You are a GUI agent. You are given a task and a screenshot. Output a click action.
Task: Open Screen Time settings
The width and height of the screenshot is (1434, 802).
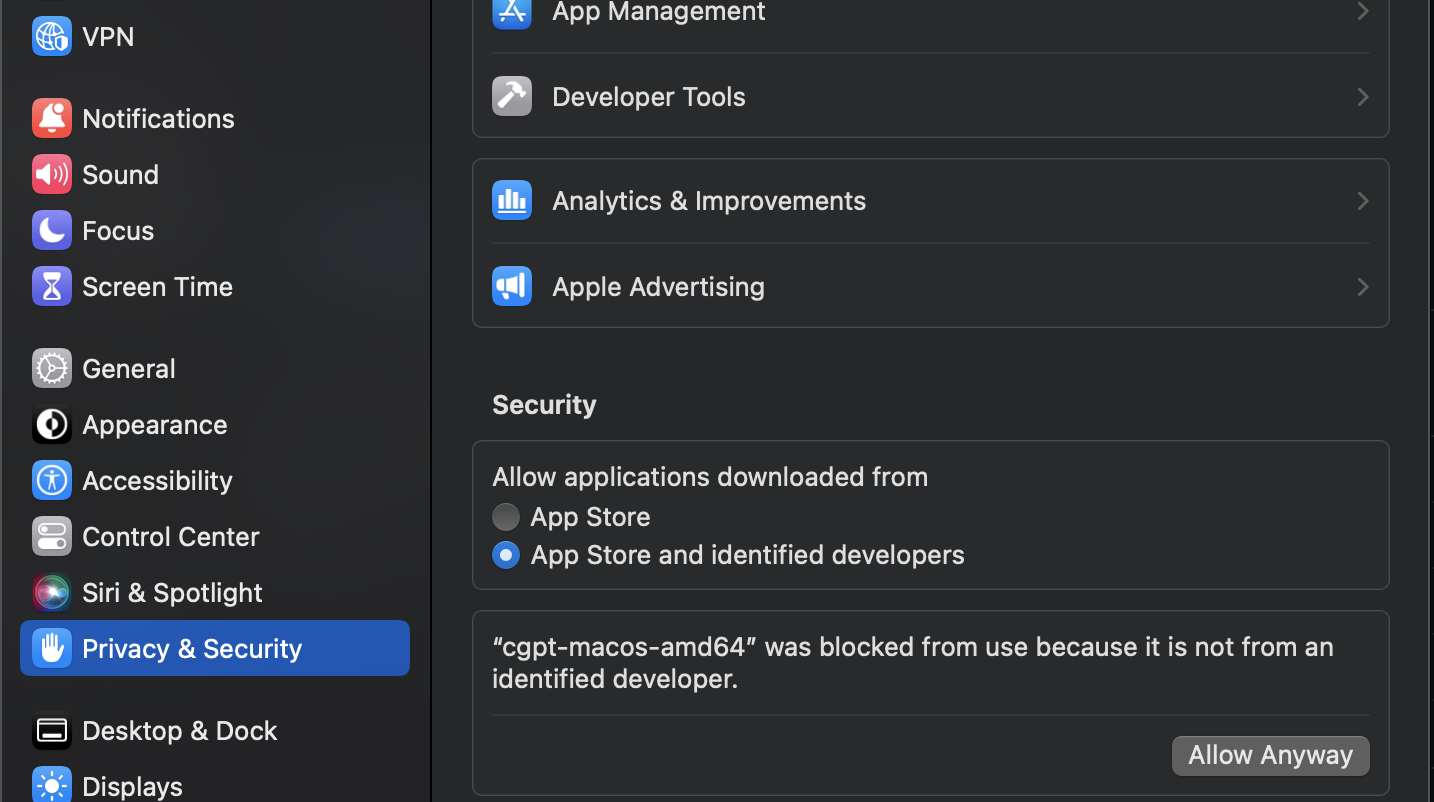215,286
